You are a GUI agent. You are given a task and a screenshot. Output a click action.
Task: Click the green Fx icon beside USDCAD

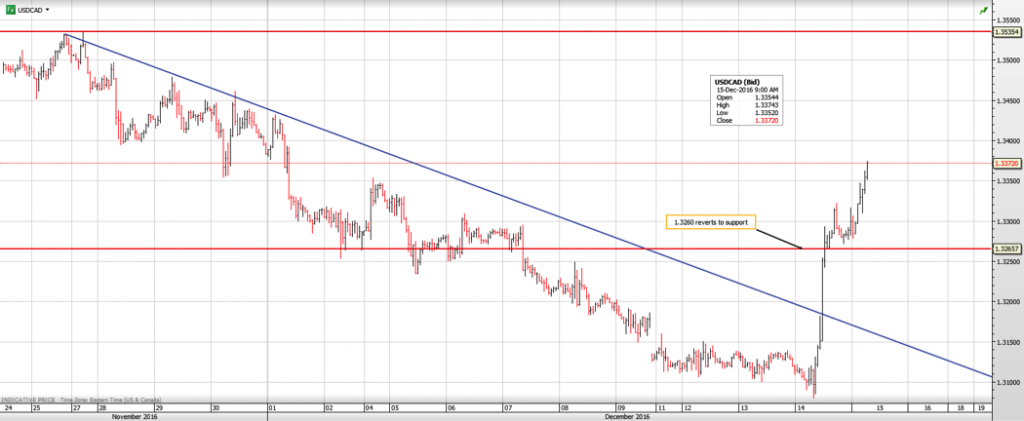tap(8, 9)
